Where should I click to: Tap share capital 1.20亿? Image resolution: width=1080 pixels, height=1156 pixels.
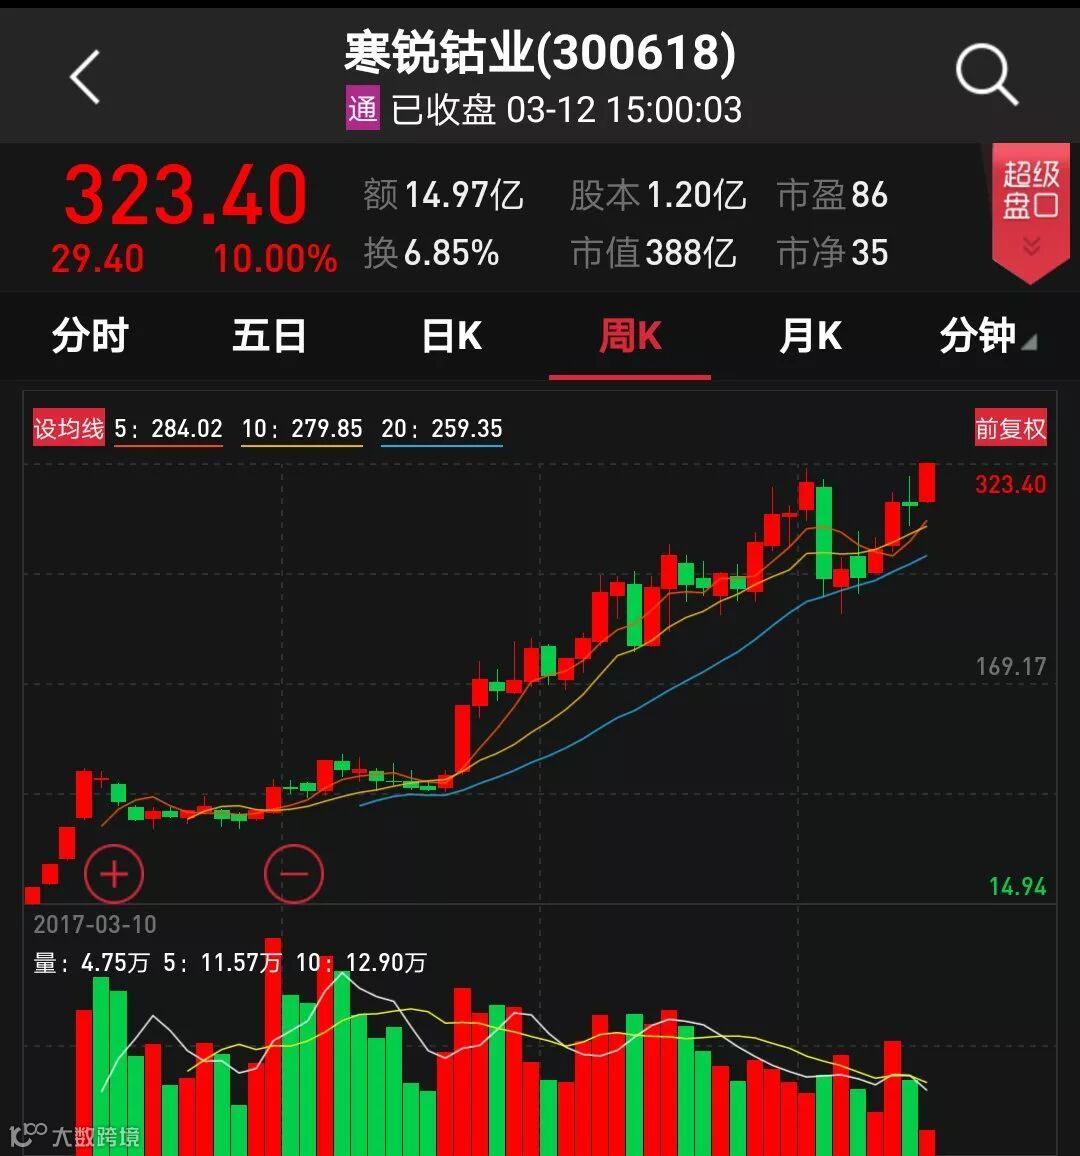[697, 195]
